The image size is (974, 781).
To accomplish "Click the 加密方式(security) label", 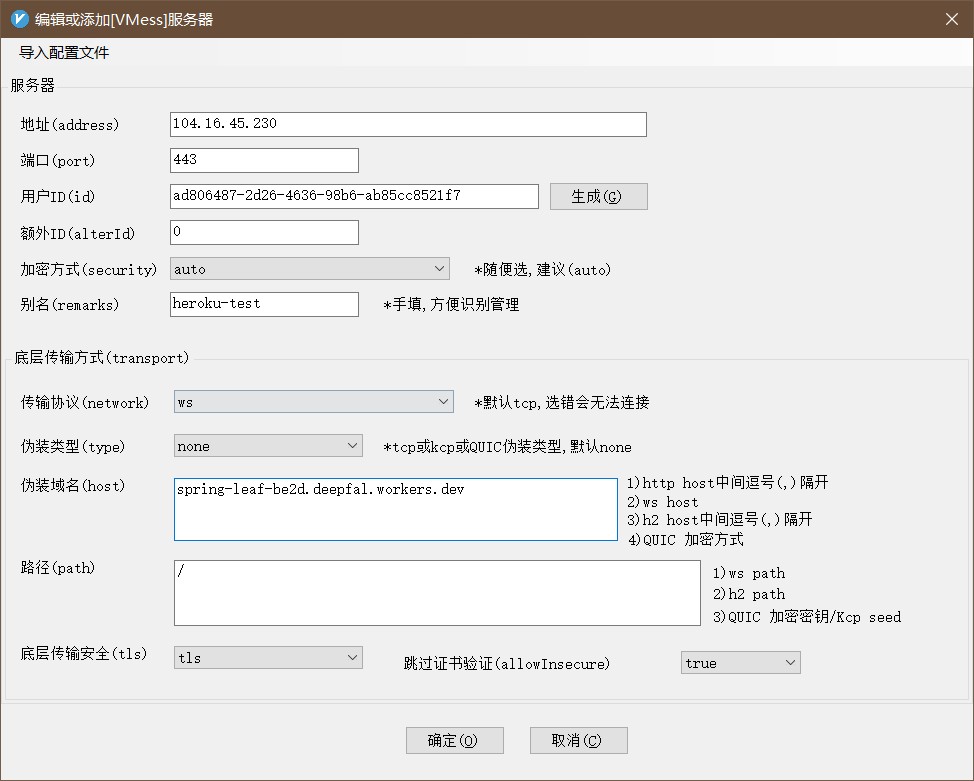I will click(89, 270).
